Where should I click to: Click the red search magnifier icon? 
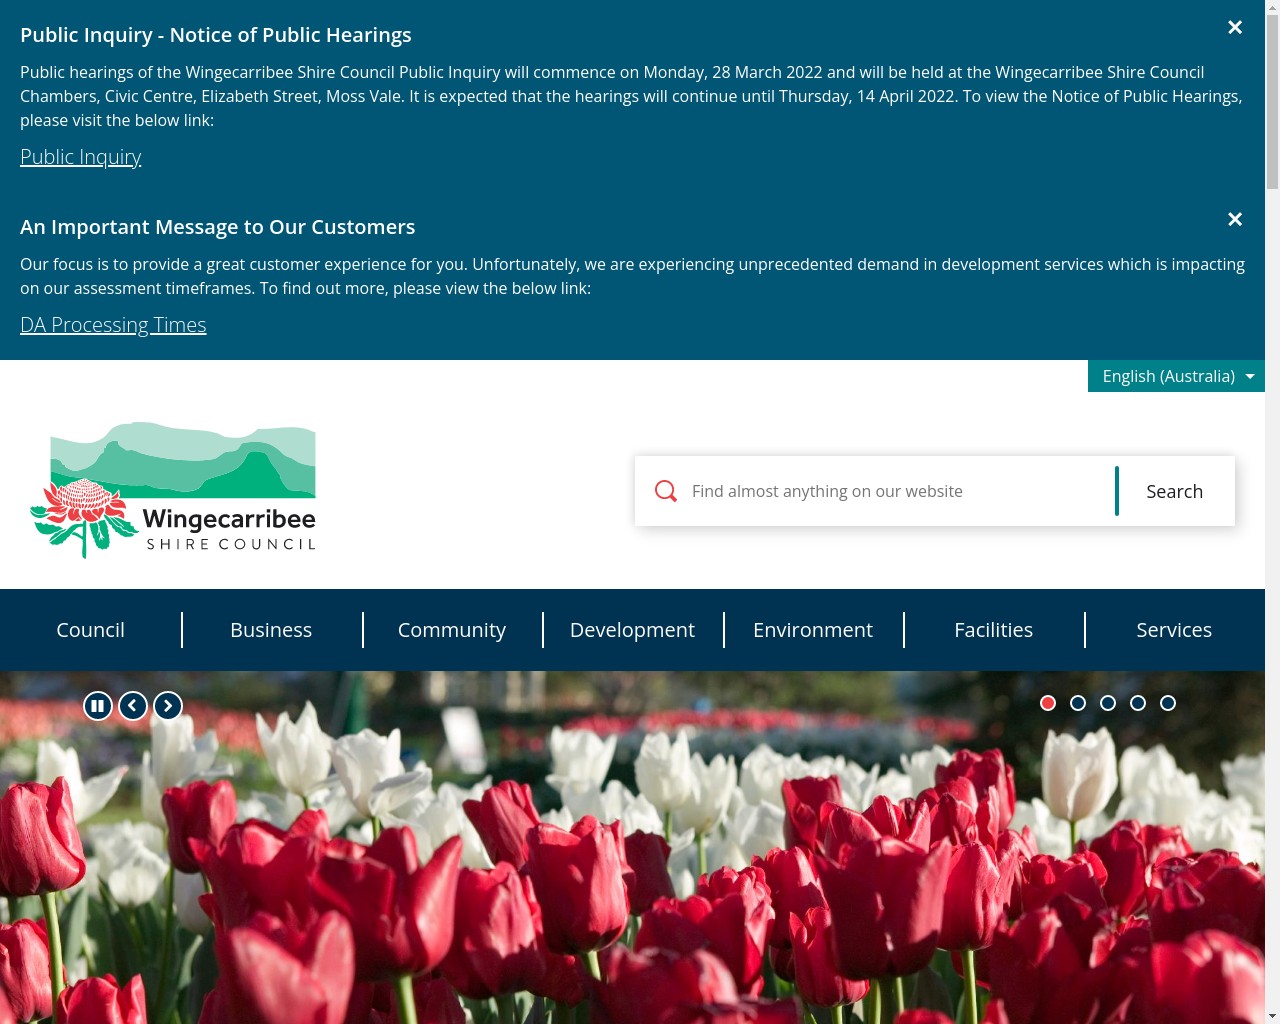tap(666, 491)
